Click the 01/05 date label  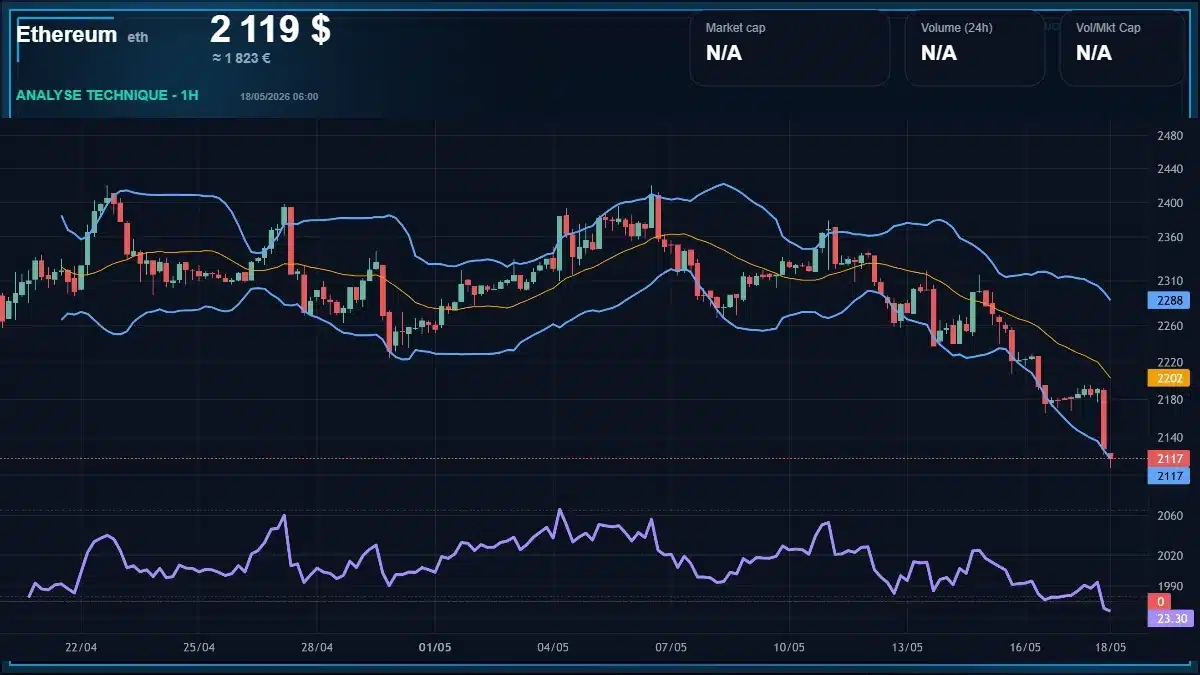[x=435, y=647]
